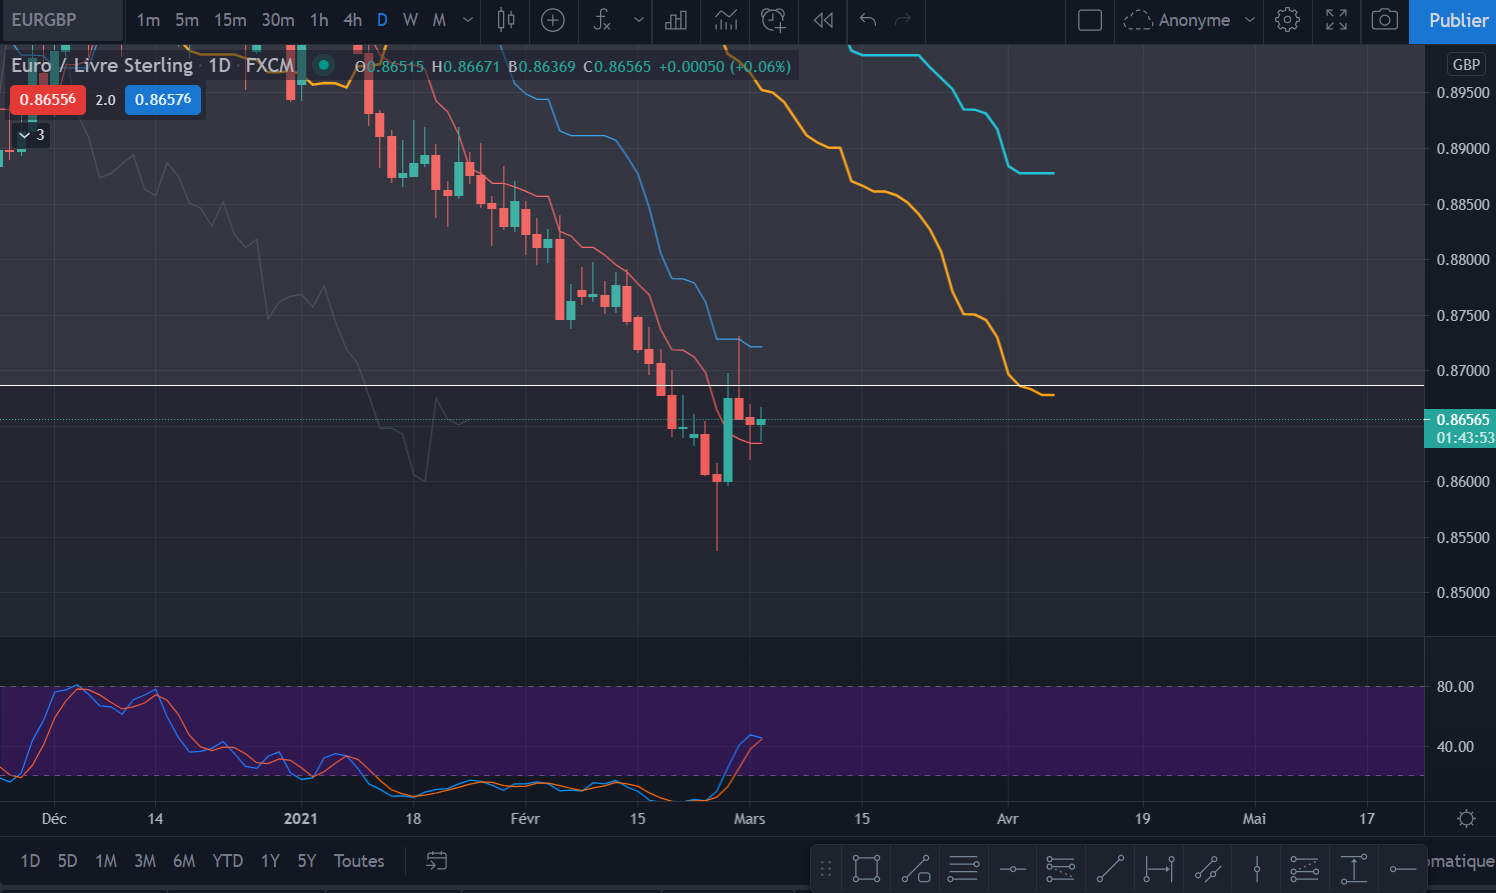Click the red 0.86556 sell price button
This screenshot has height=893, width=1496.
coord(48,100)
